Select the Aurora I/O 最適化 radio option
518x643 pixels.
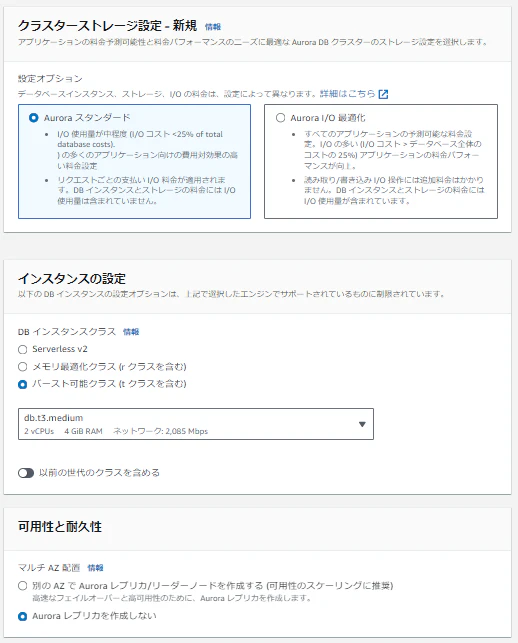coord(281,118)
